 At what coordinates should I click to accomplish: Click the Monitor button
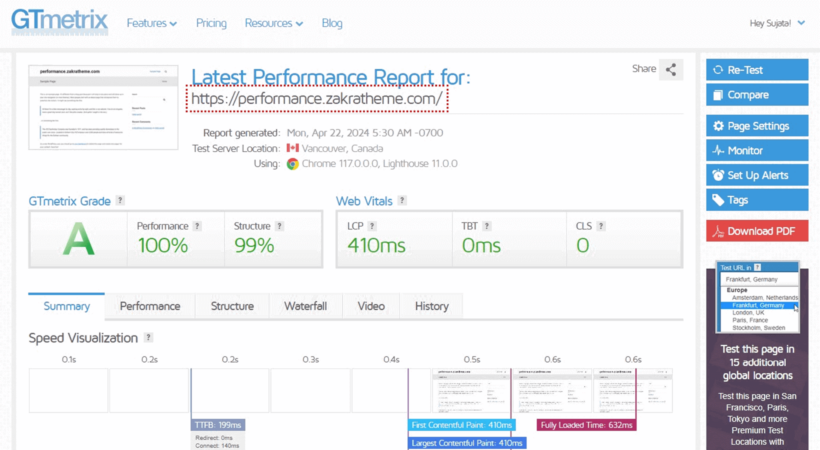tap(757, 151)
